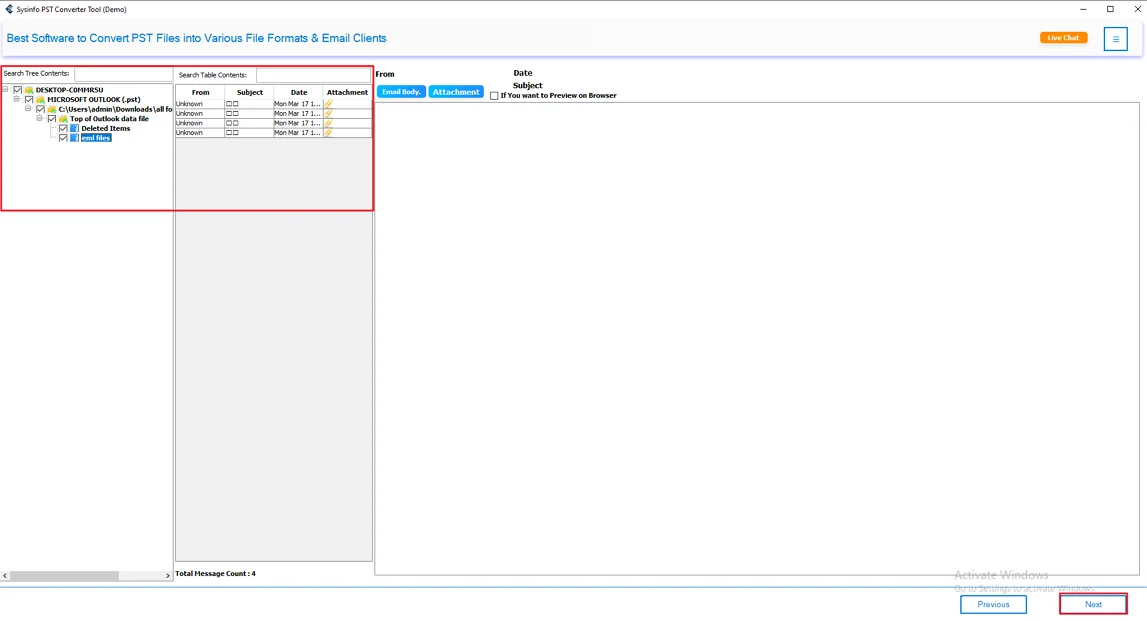Click the Next button

[1091, 604]
